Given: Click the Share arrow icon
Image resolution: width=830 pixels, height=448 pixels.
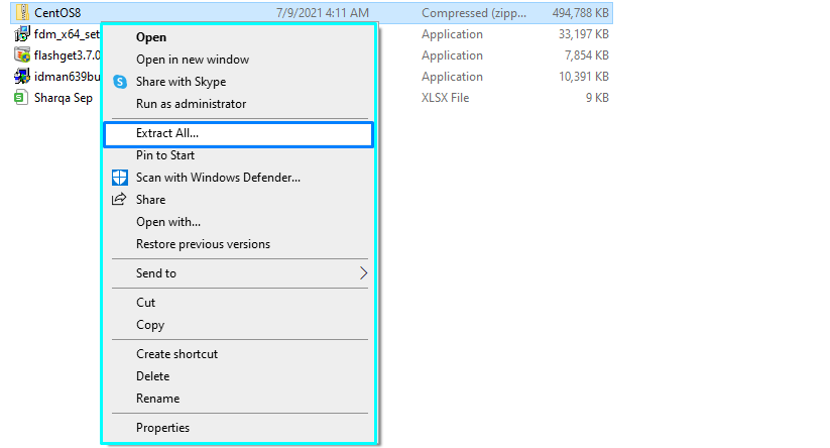Looking at the screenshot, I should 119,199.
